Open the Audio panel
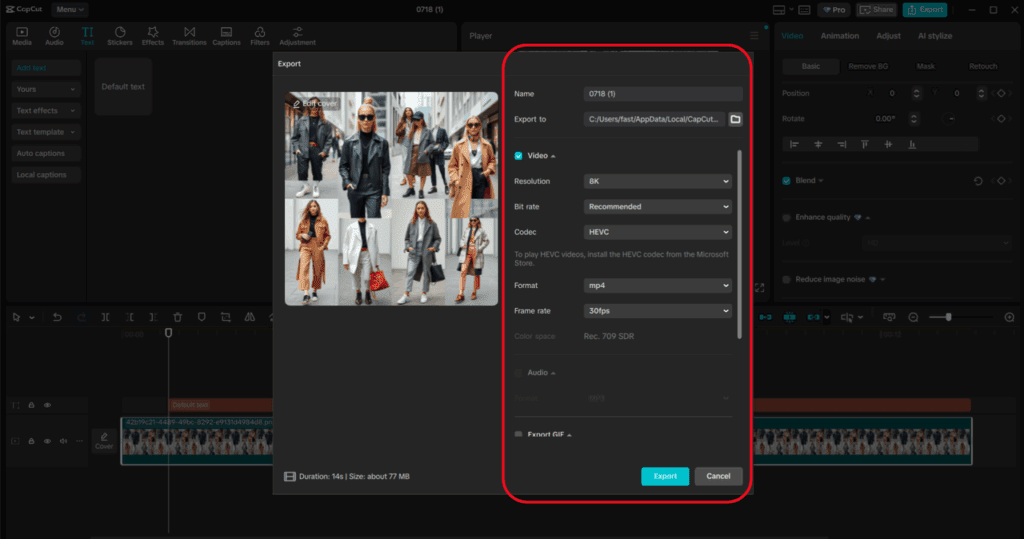The image size is (1024, 539). coord(54,36)
